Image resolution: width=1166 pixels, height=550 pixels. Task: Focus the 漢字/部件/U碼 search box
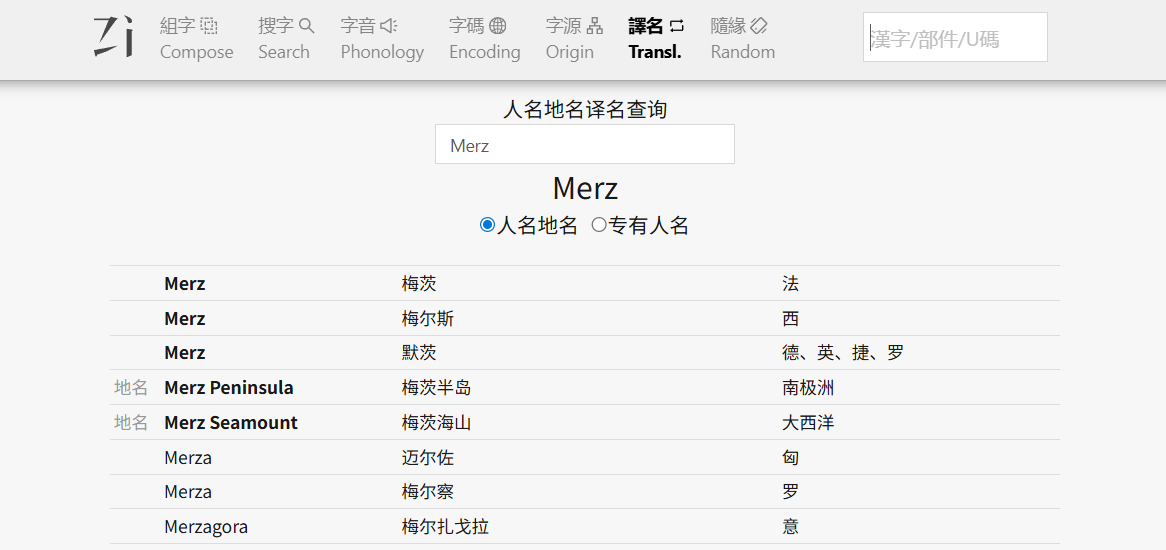pos(955,38)
